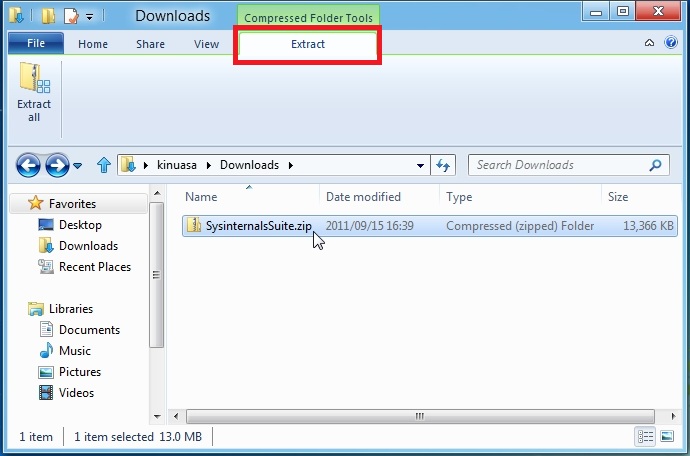
Task: Expand the arrow before kinuasa in address bar
Action: tap(146, 165)
